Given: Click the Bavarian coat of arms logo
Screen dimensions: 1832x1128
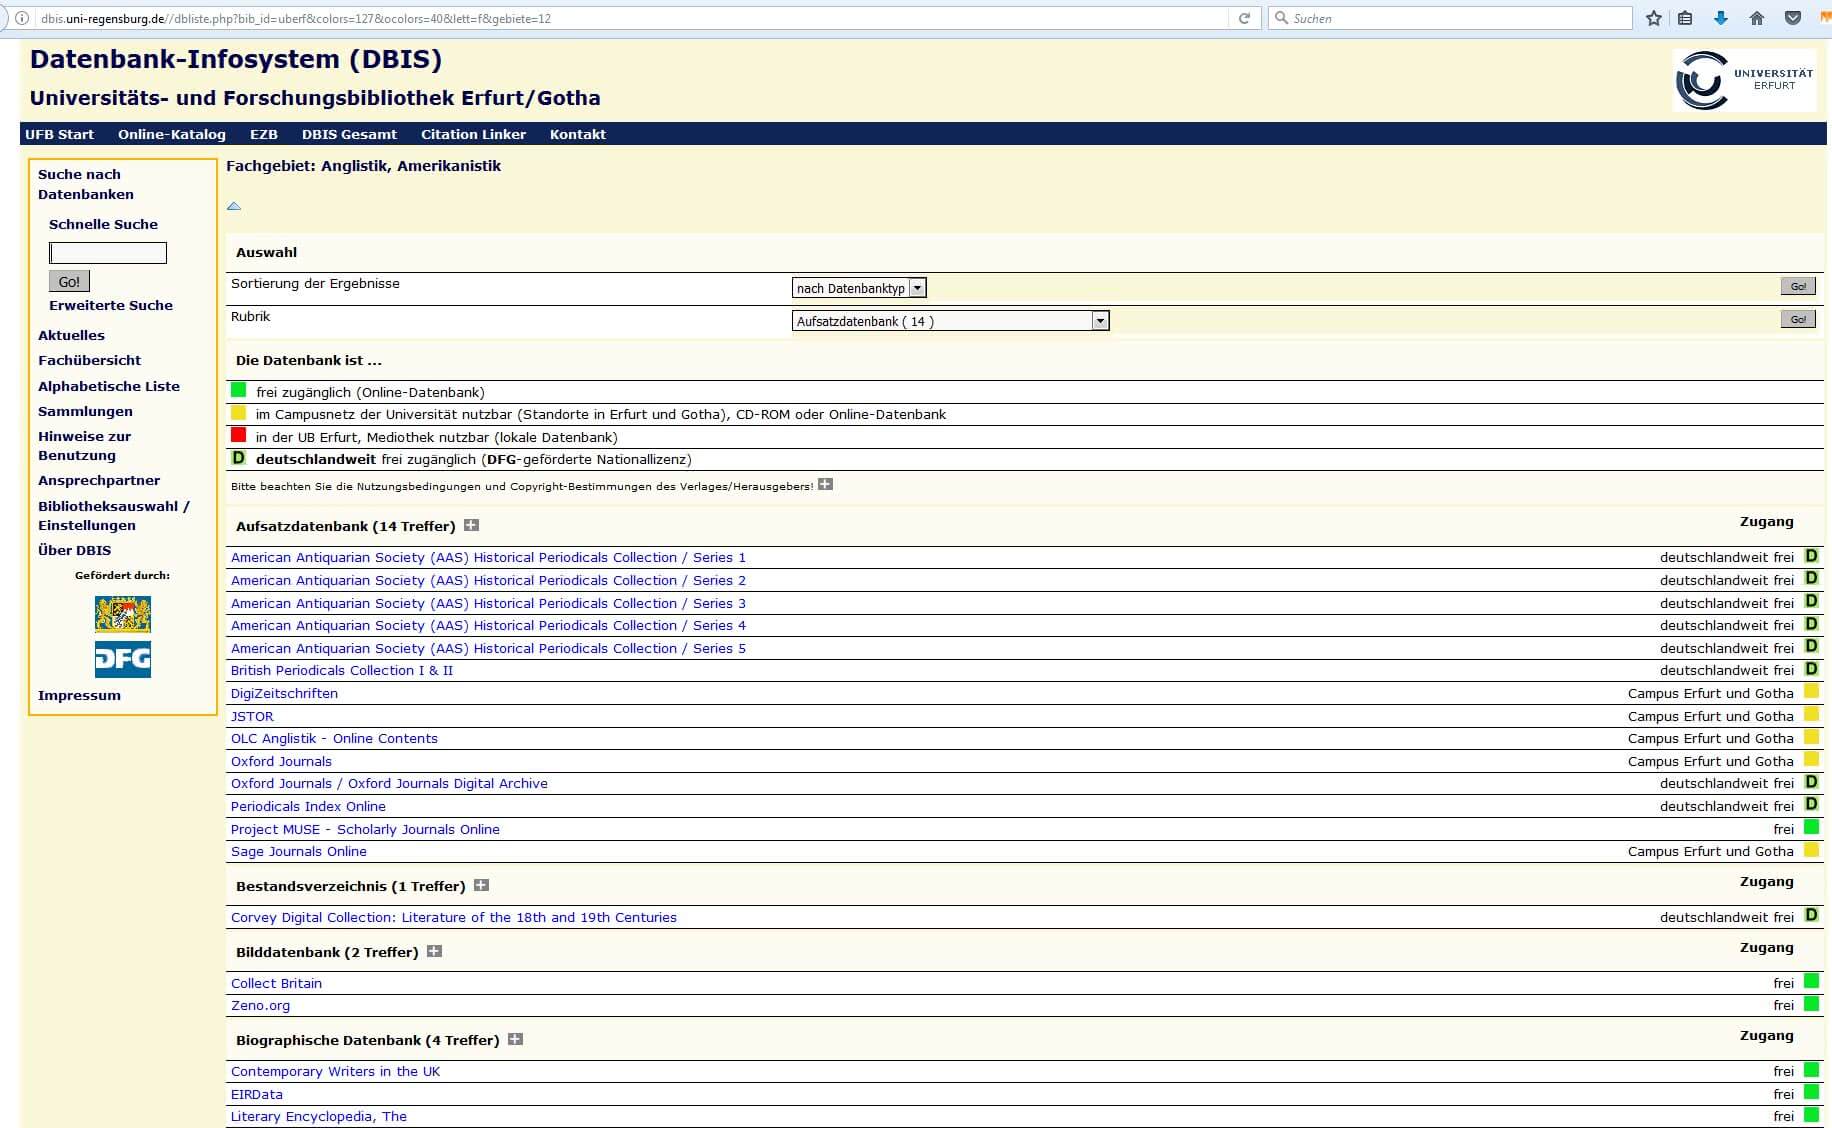Looking at the screenshot, I should click(123, 614).
